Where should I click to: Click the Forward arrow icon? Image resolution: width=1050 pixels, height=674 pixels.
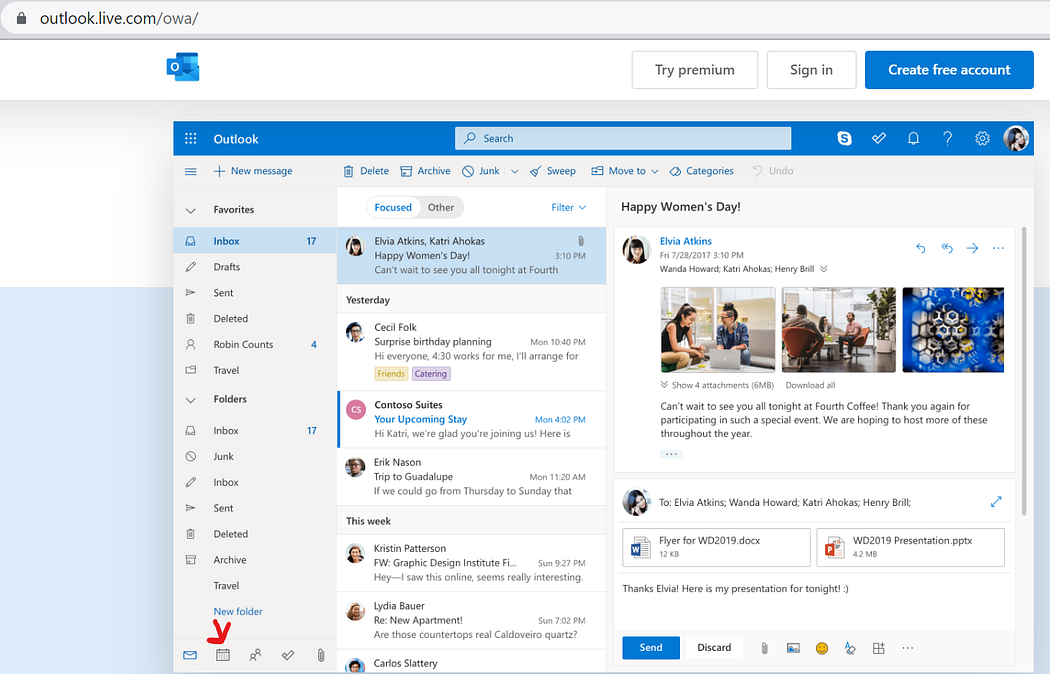coord(972,248)
